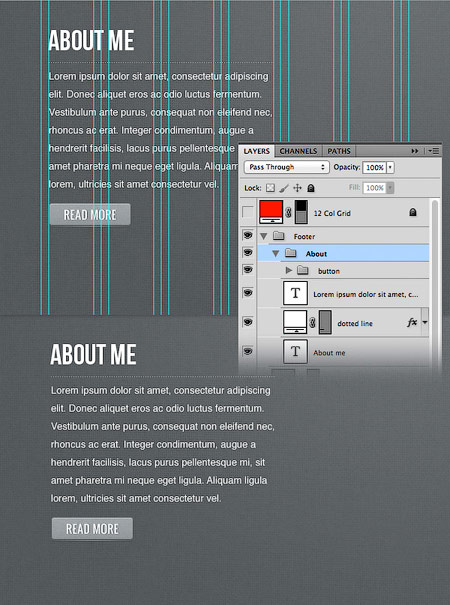
Task: Open the Layers panel options menu icon
Action: 434,151
